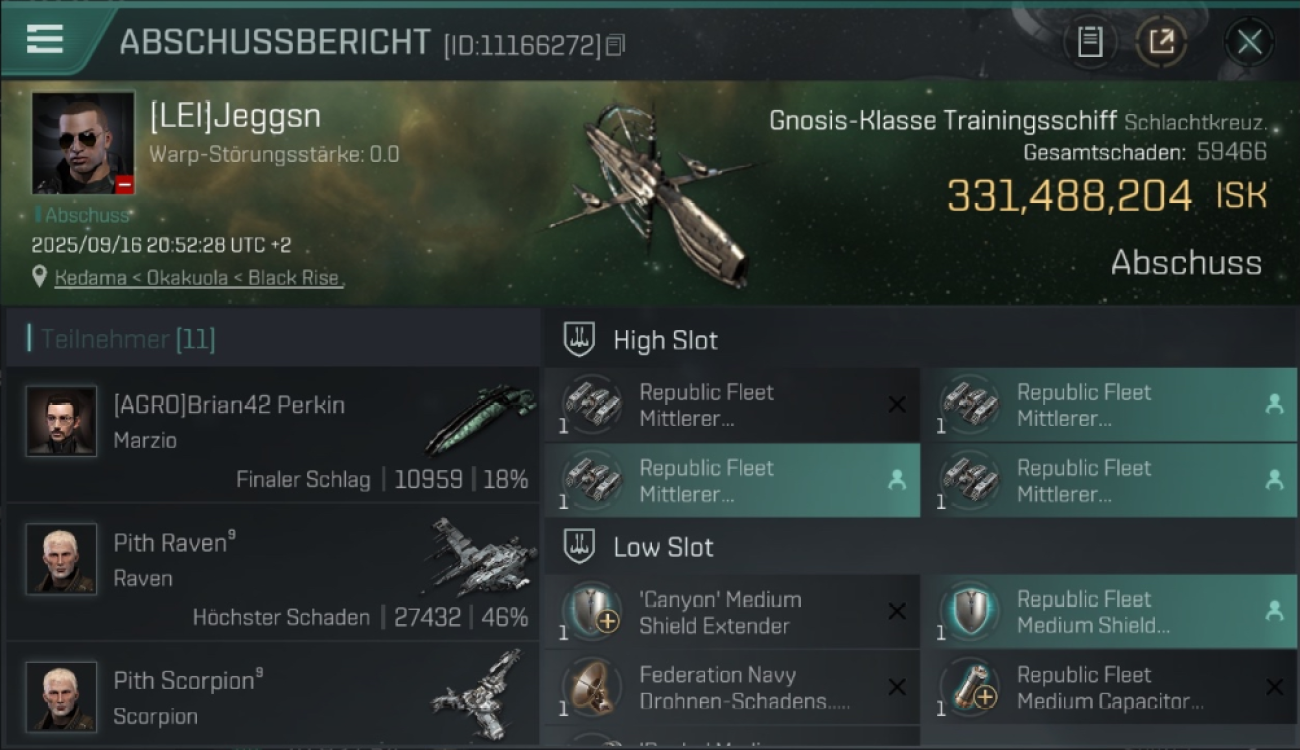The height and width of the screenshot is (750, 1300).
Task: Collapse the High Slot section header
Action: point(665,340)
